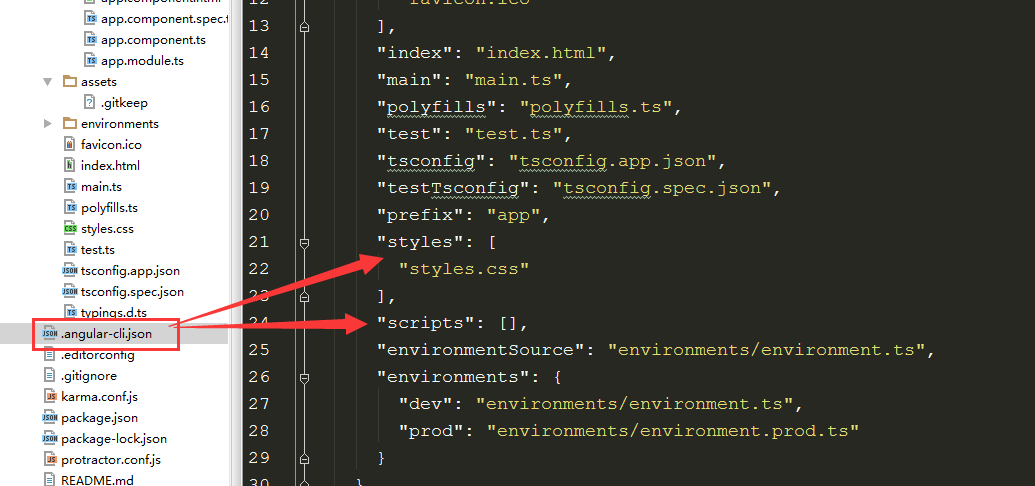Select .gitkeep under assets
The height and width of the screenshot is (486, 1035).
(124, 102)
